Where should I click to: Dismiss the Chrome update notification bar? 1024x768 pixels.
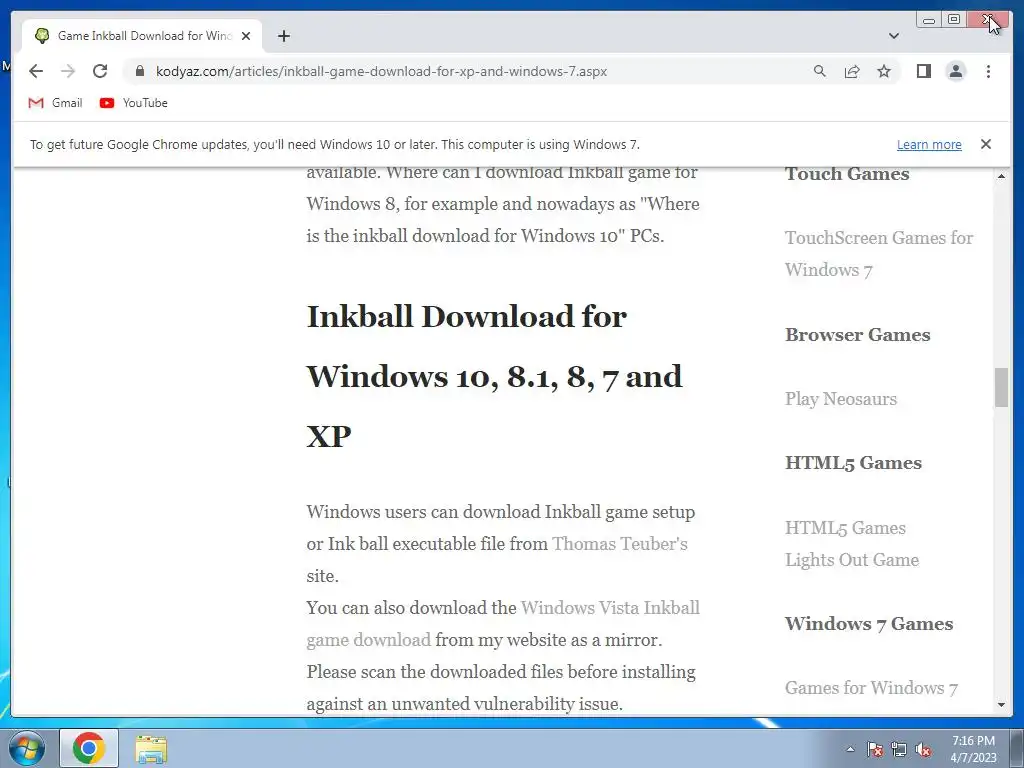(985, 144)
